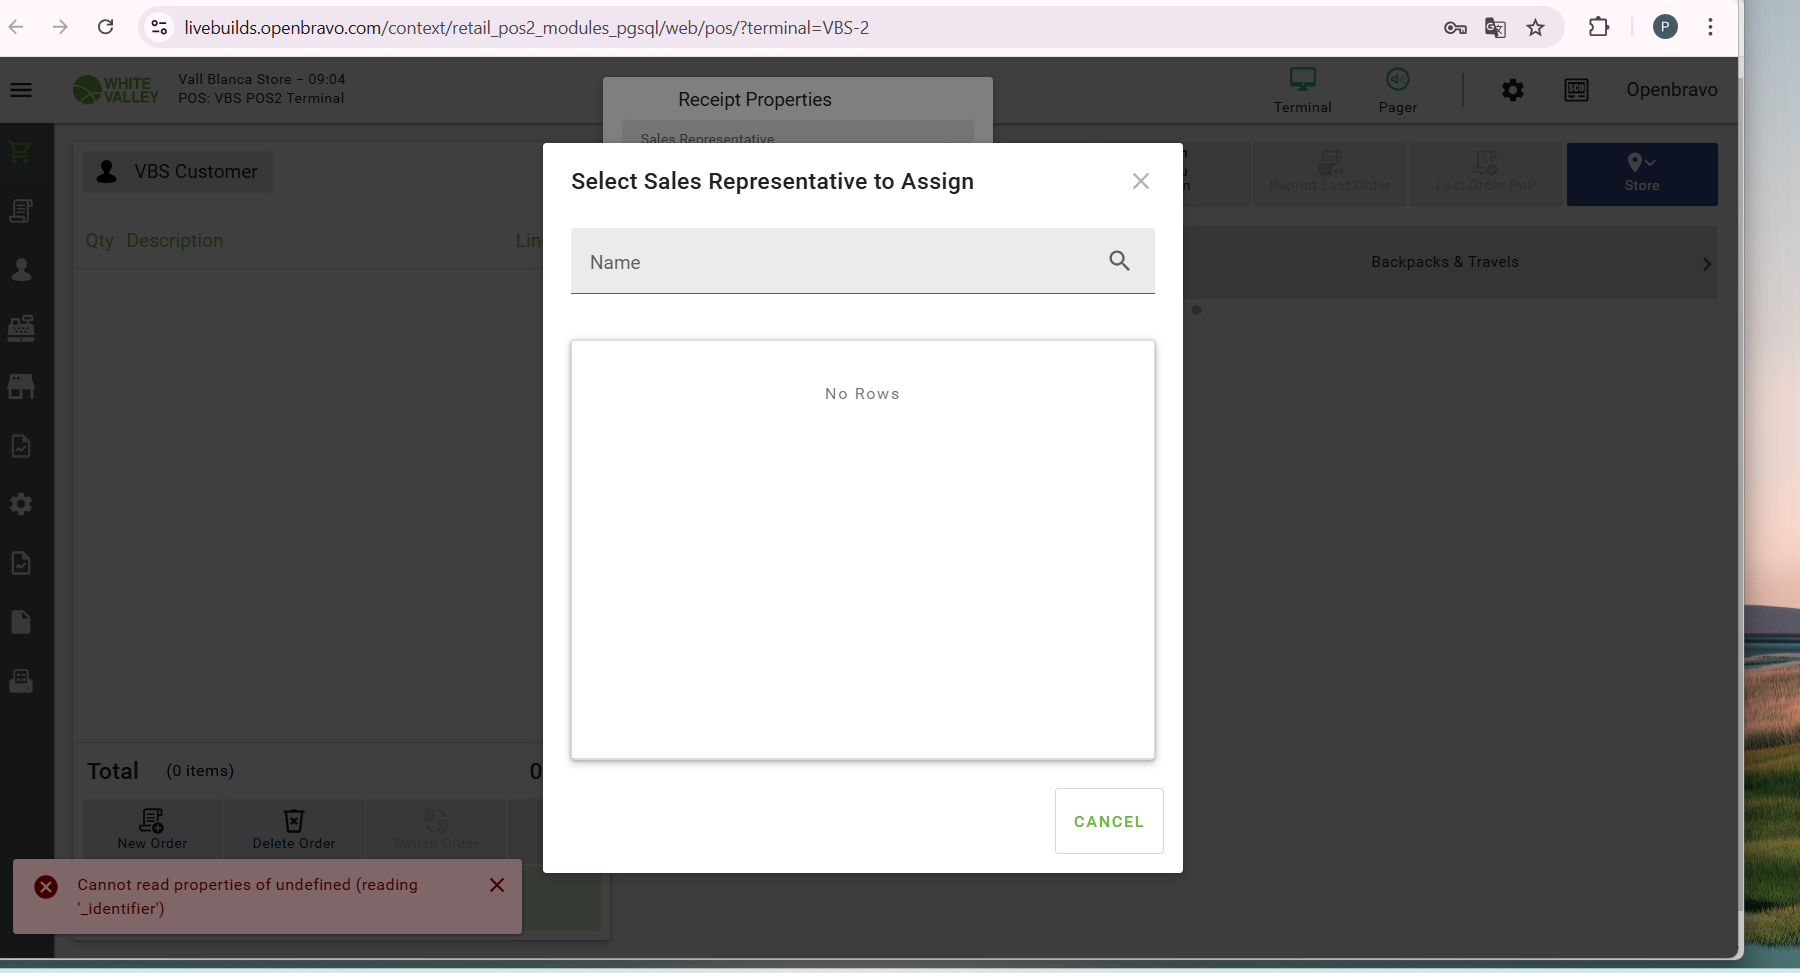Click Last Order PoP button
This screenshot has width=1800, height=973.
(x=1485, y=174)
